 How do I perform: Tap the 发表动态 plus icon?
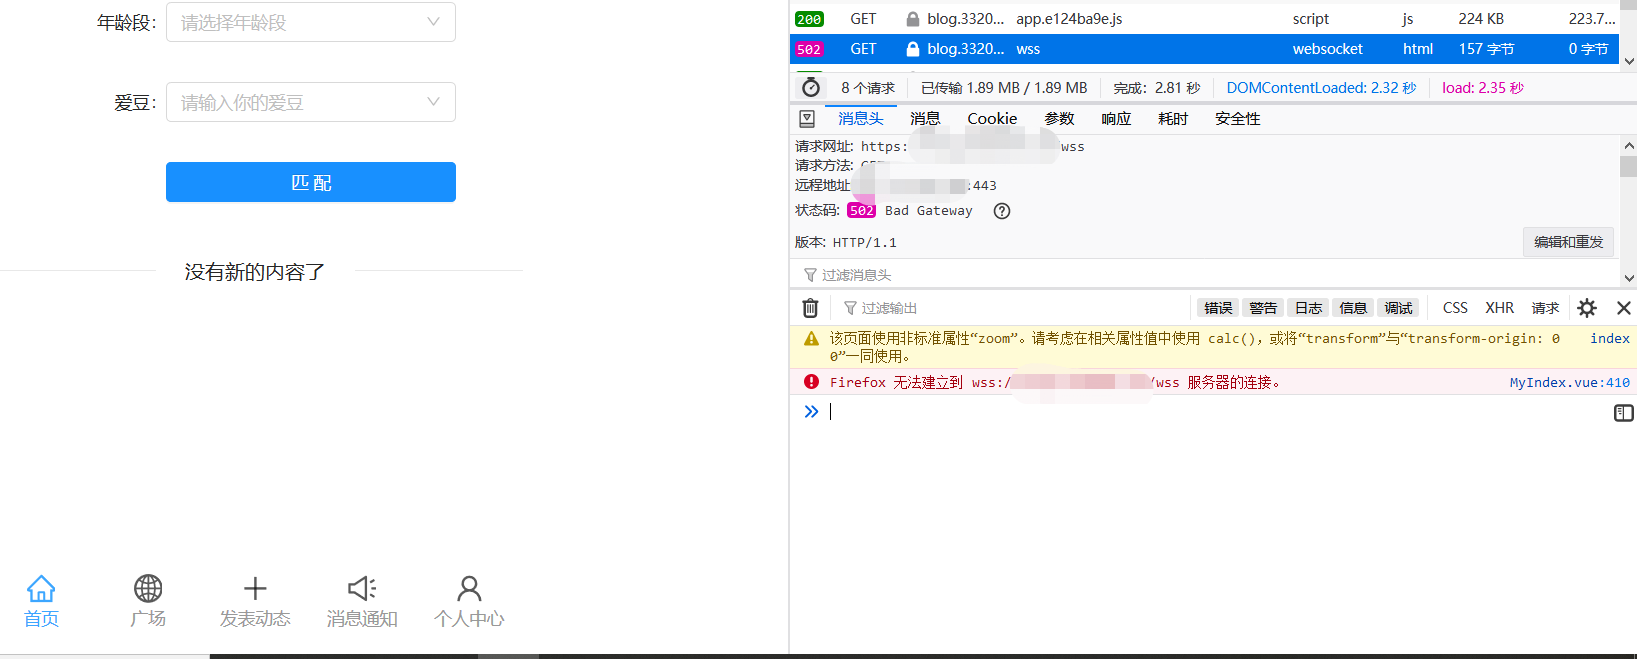point(255,588)
